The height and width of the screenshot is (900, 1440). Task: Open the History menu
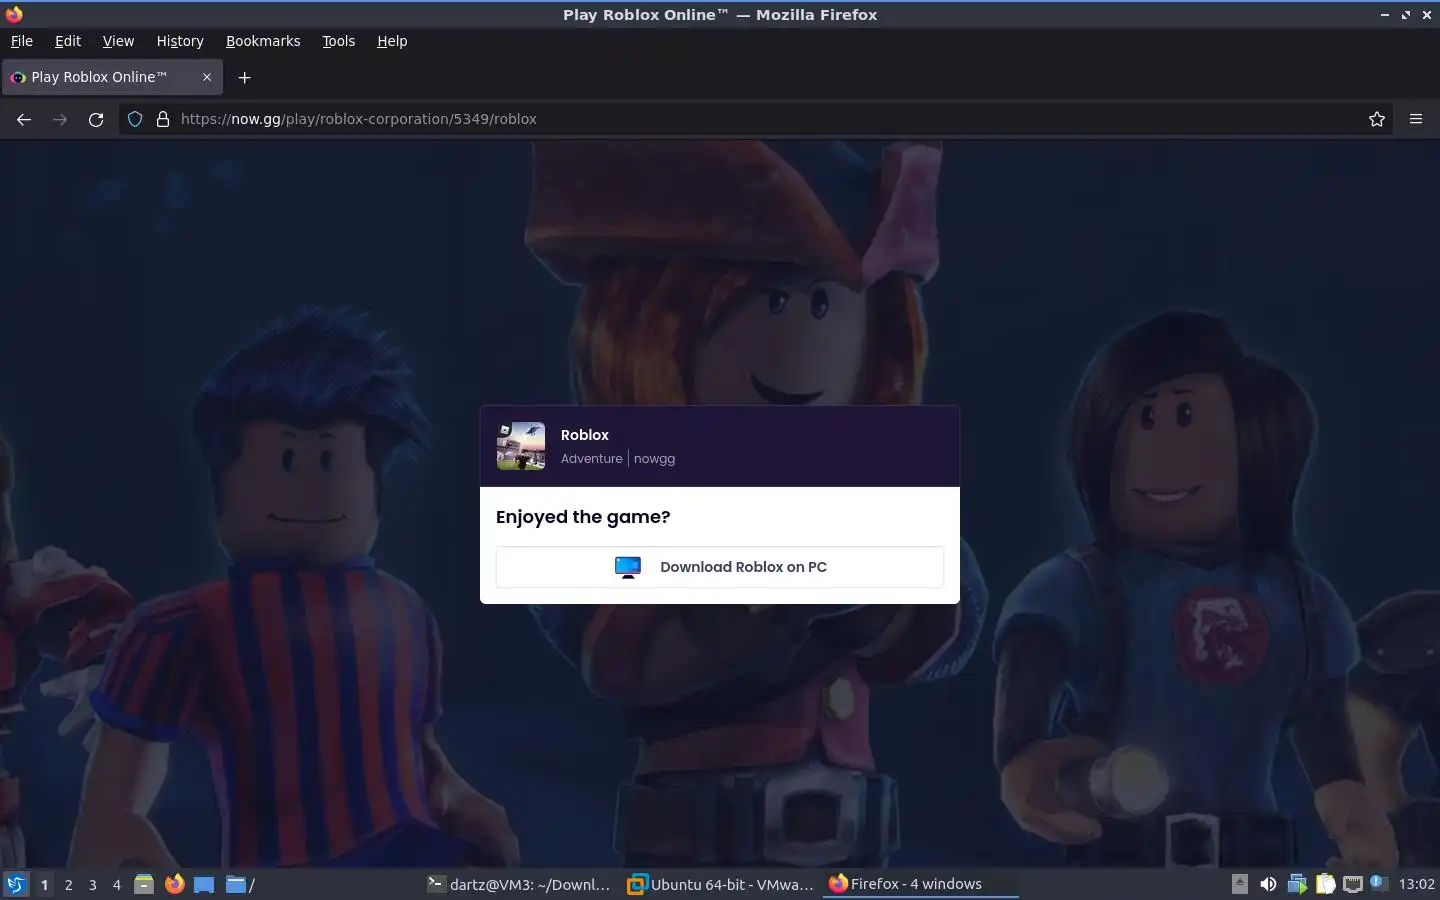point(180,41)
